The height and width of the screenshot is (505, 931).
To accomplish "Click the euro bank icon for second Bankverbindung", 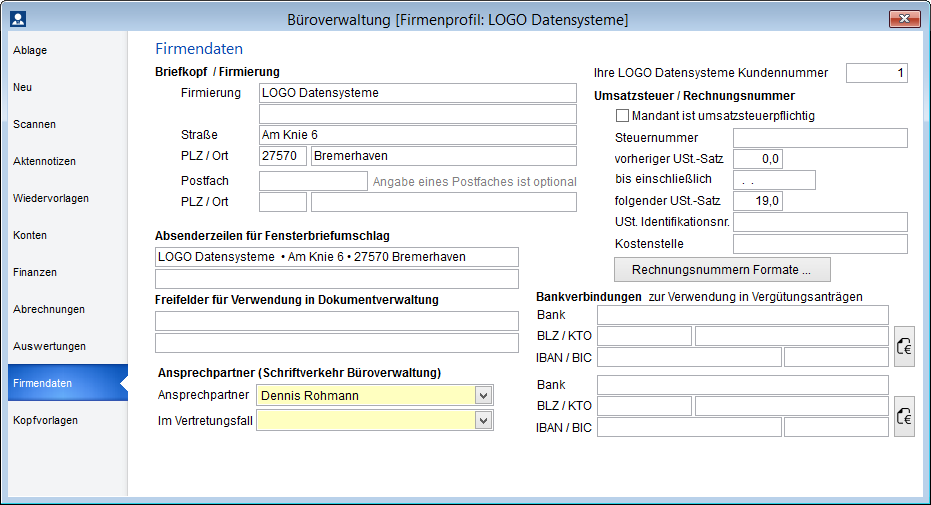I will pos(904,417).
